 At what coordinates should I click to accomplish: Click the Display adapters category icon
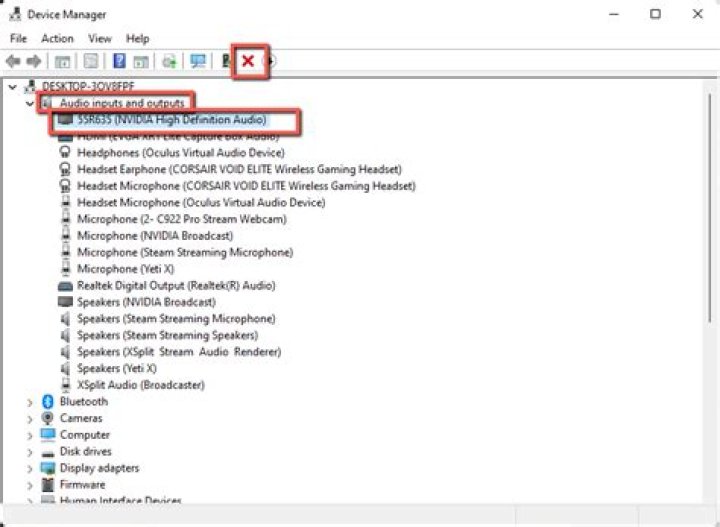48,468
